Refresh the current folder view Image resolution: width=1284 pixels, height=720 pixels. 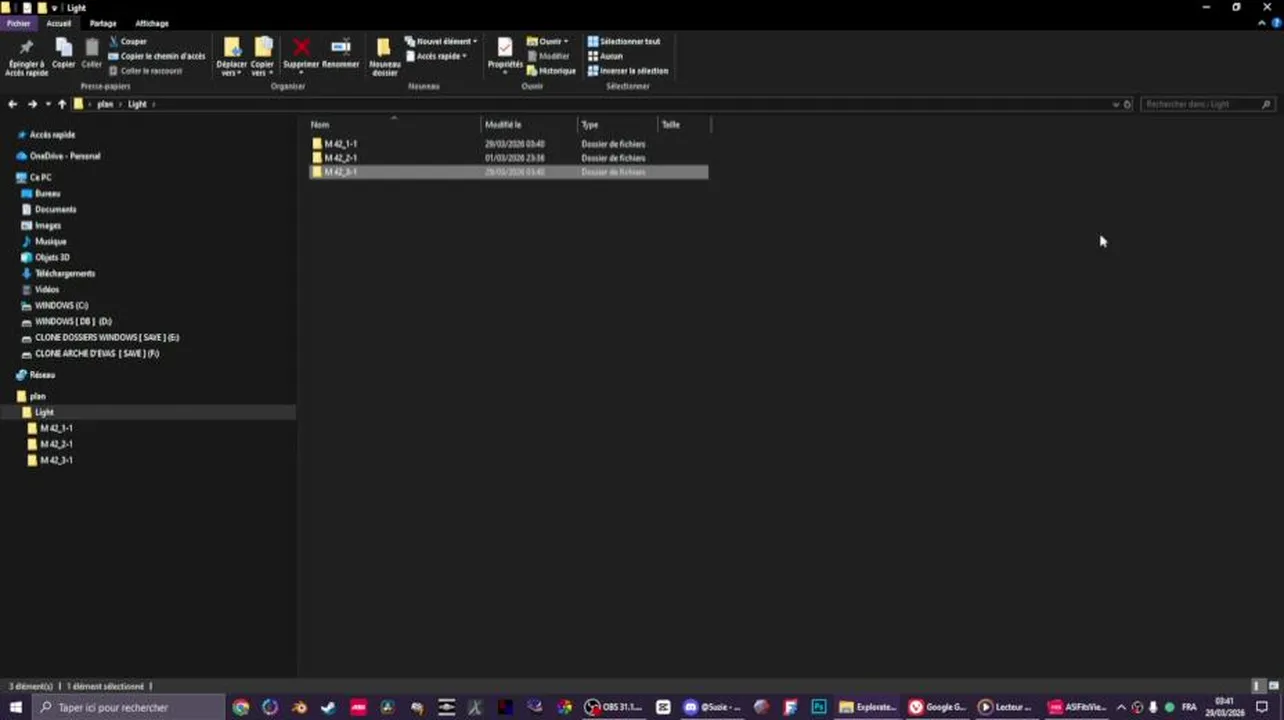coord(1127,104)
